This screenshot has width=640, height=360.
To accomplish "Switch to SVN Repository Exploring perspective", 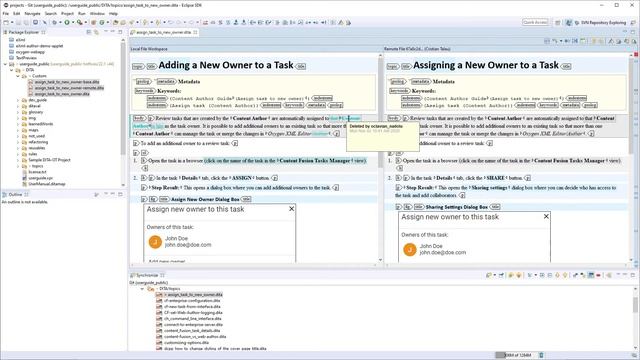I will 600,23.
